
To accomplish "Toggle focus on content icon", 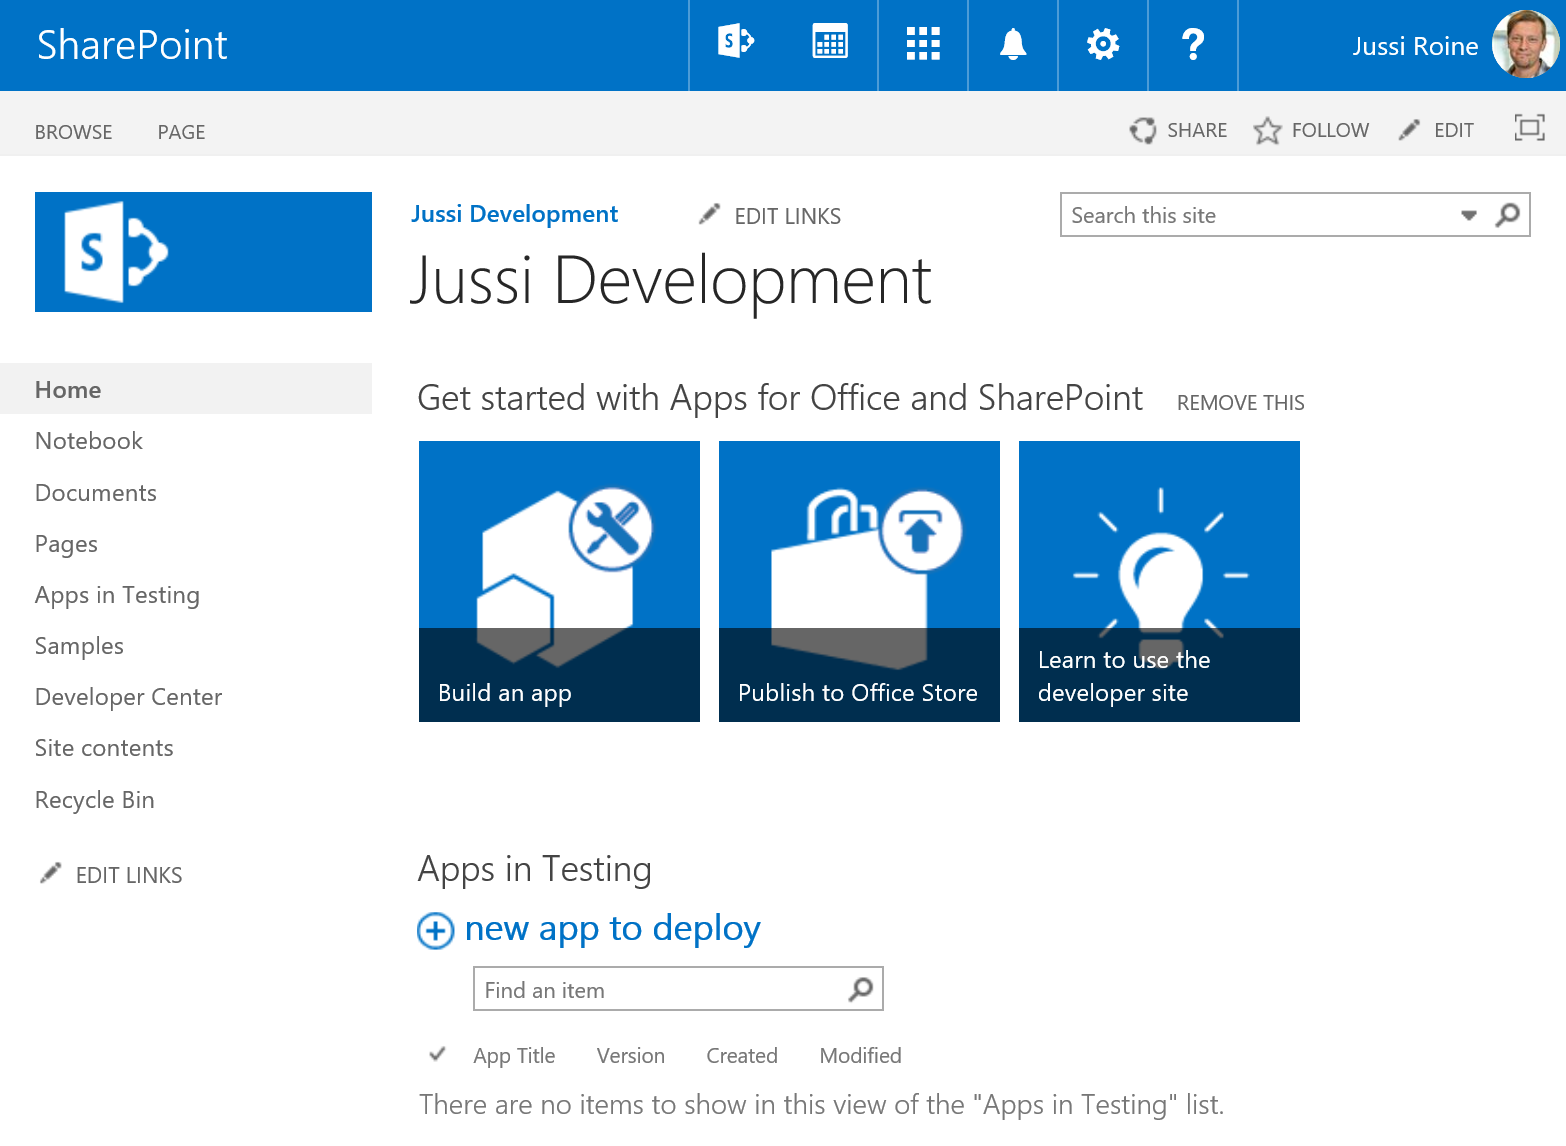I will [1529, 128].
